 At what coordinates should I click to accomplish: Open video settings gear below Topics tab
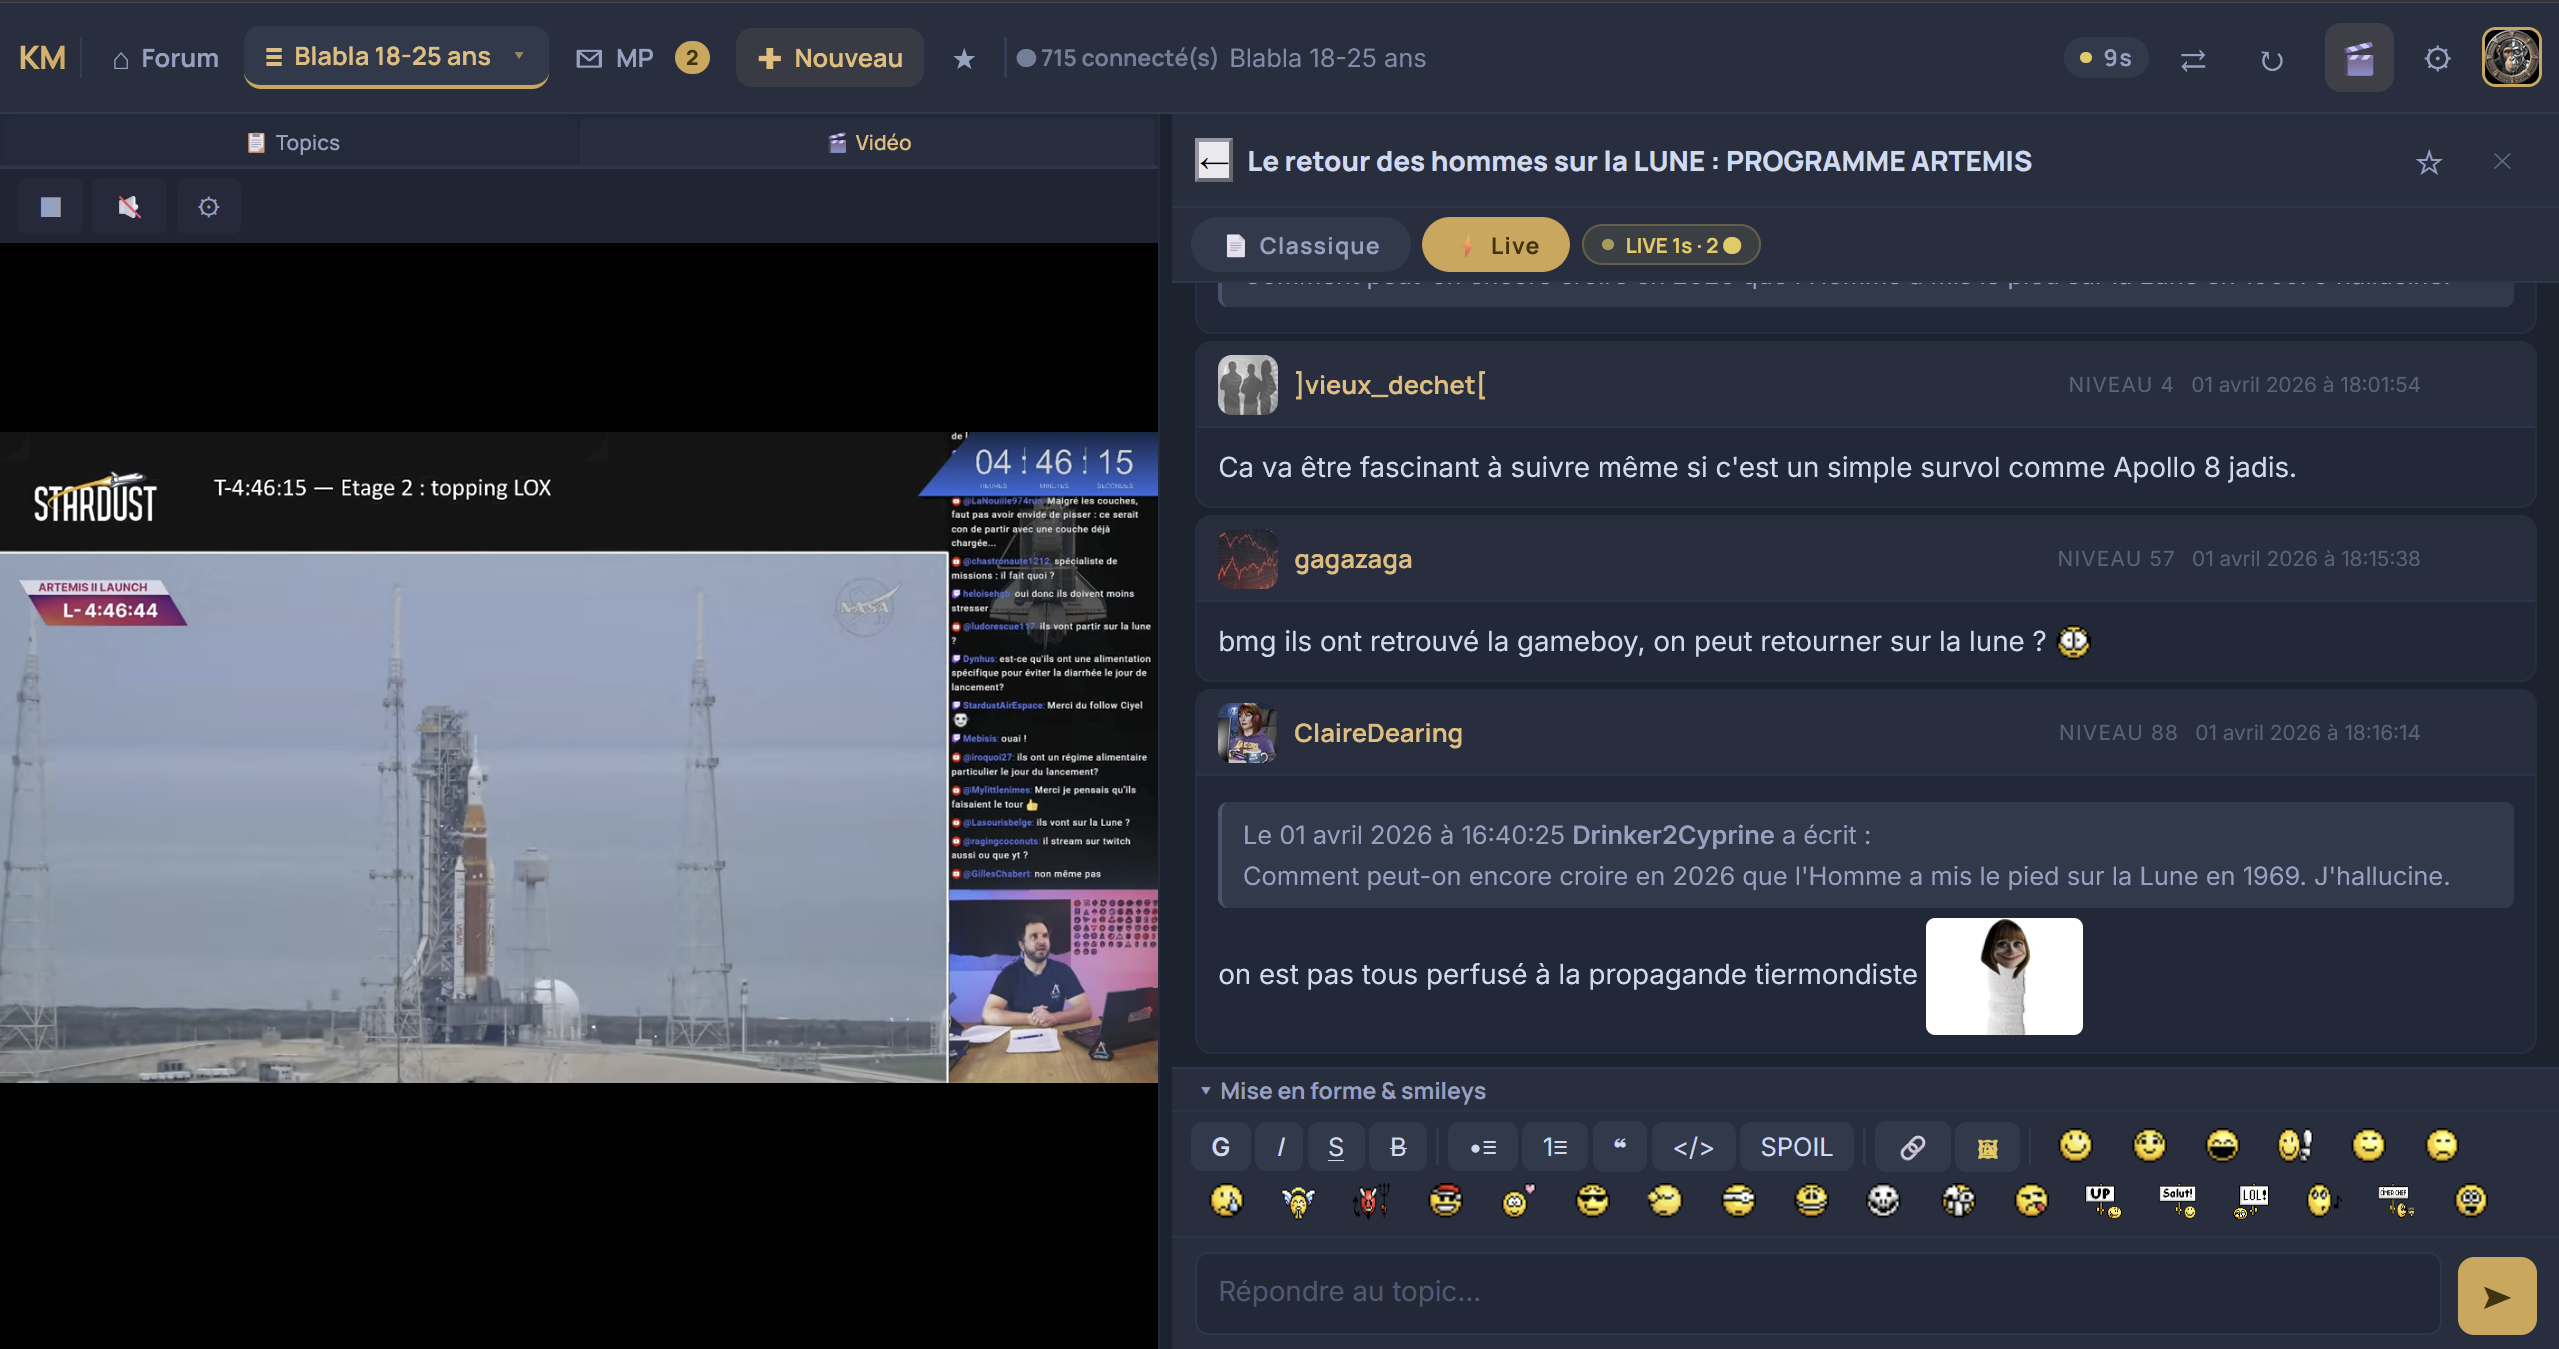(208, 207)
